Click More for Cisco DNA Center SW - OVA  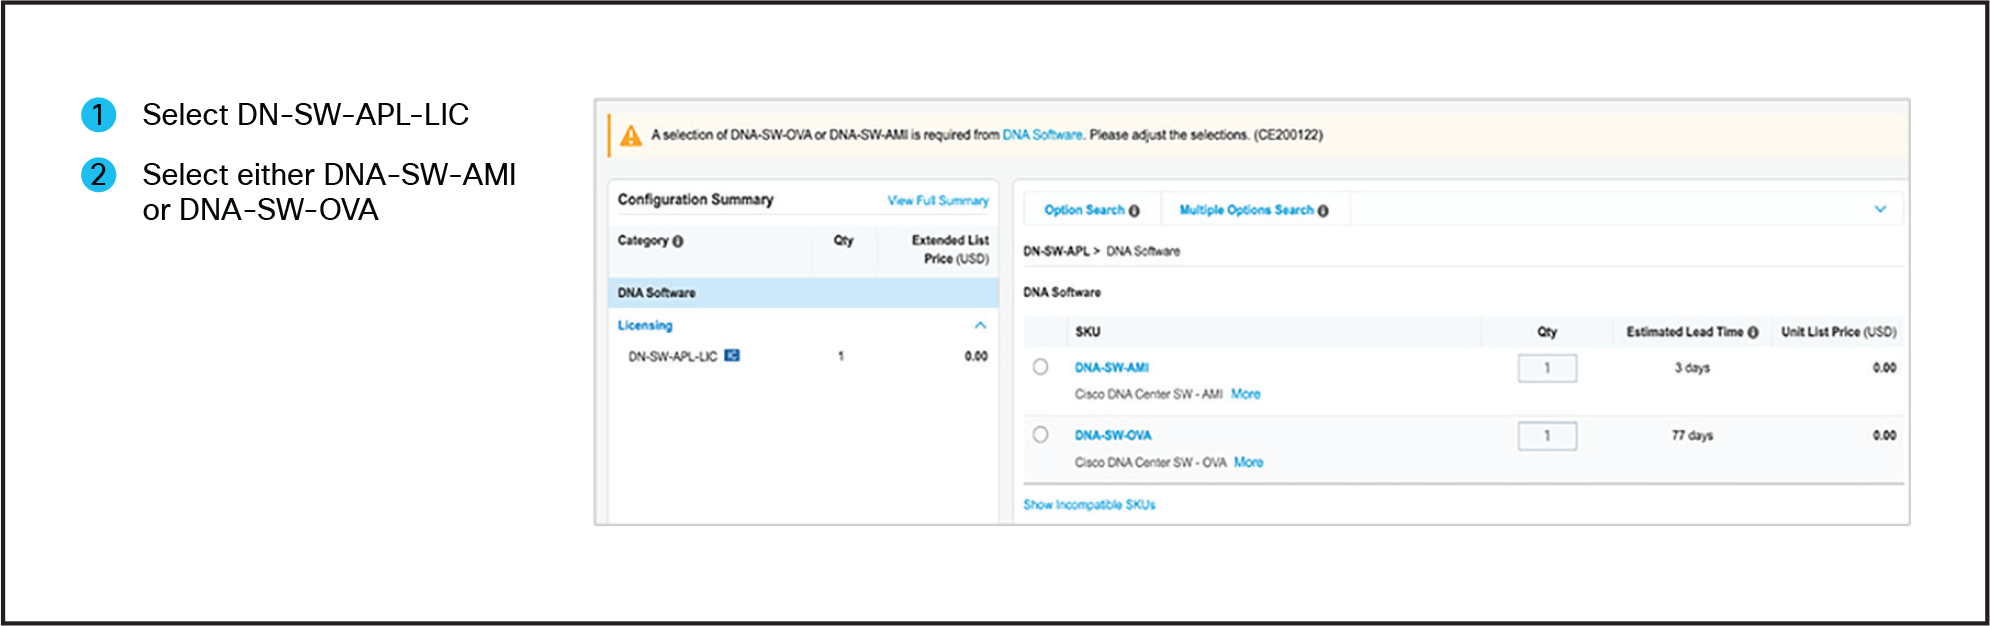[1248, 462]
